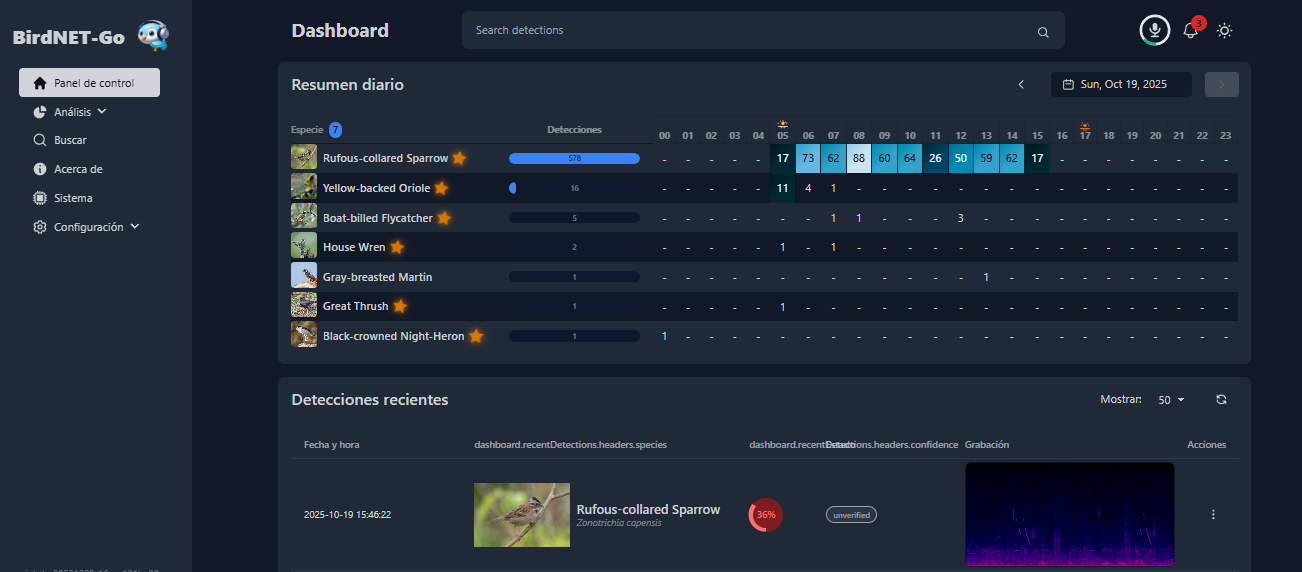Go to previous day using left arrow

click(1021, 85)
